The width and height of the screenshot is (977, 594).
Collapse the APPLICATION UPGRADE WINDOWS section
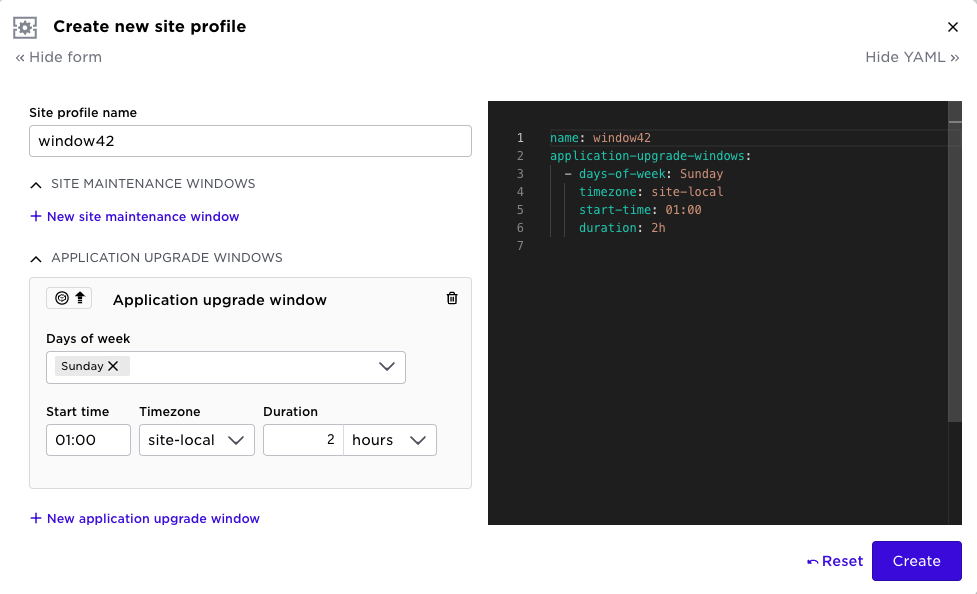point(36,258)
